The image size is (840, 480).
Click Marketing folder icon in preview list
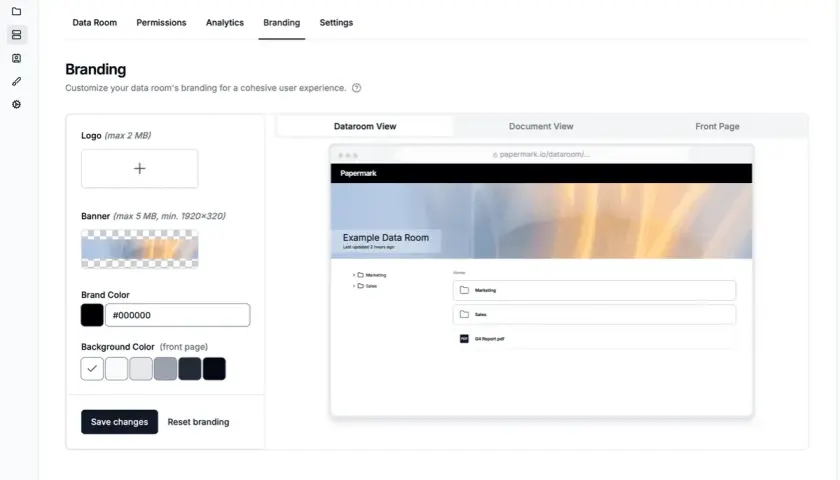(464, 290)
